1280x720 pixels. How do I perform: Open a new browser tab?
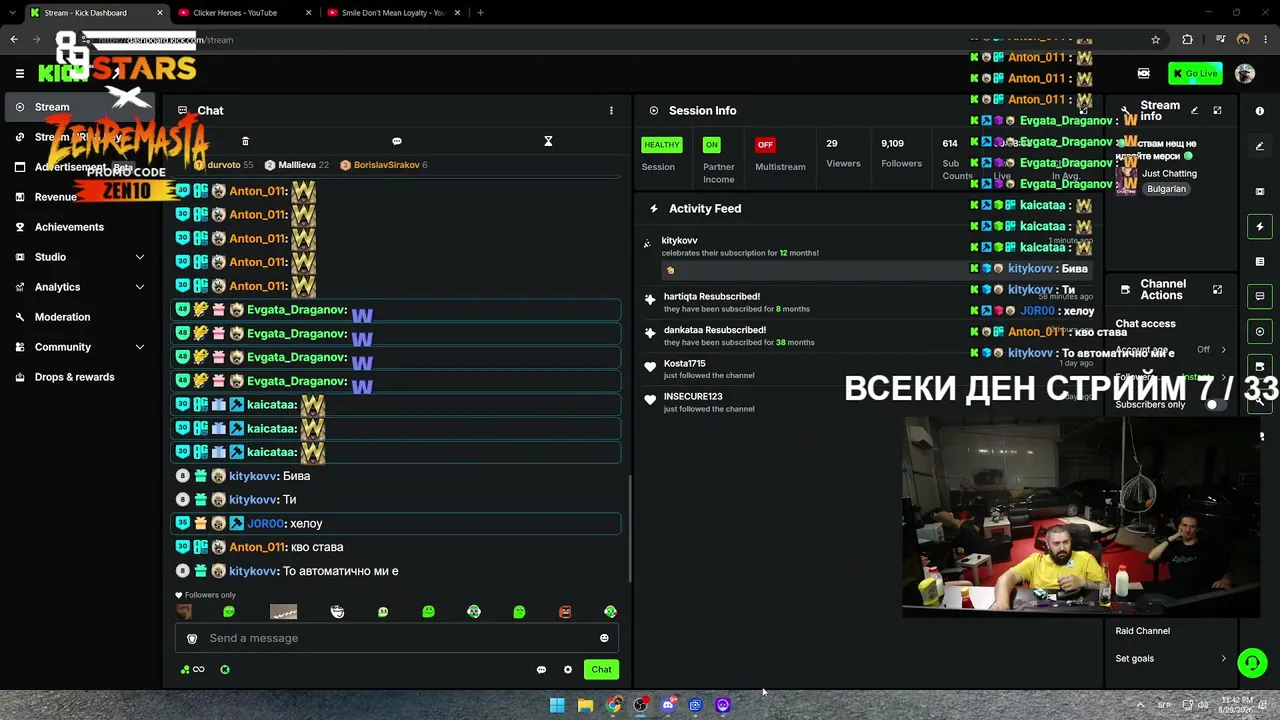coord(480,13)
